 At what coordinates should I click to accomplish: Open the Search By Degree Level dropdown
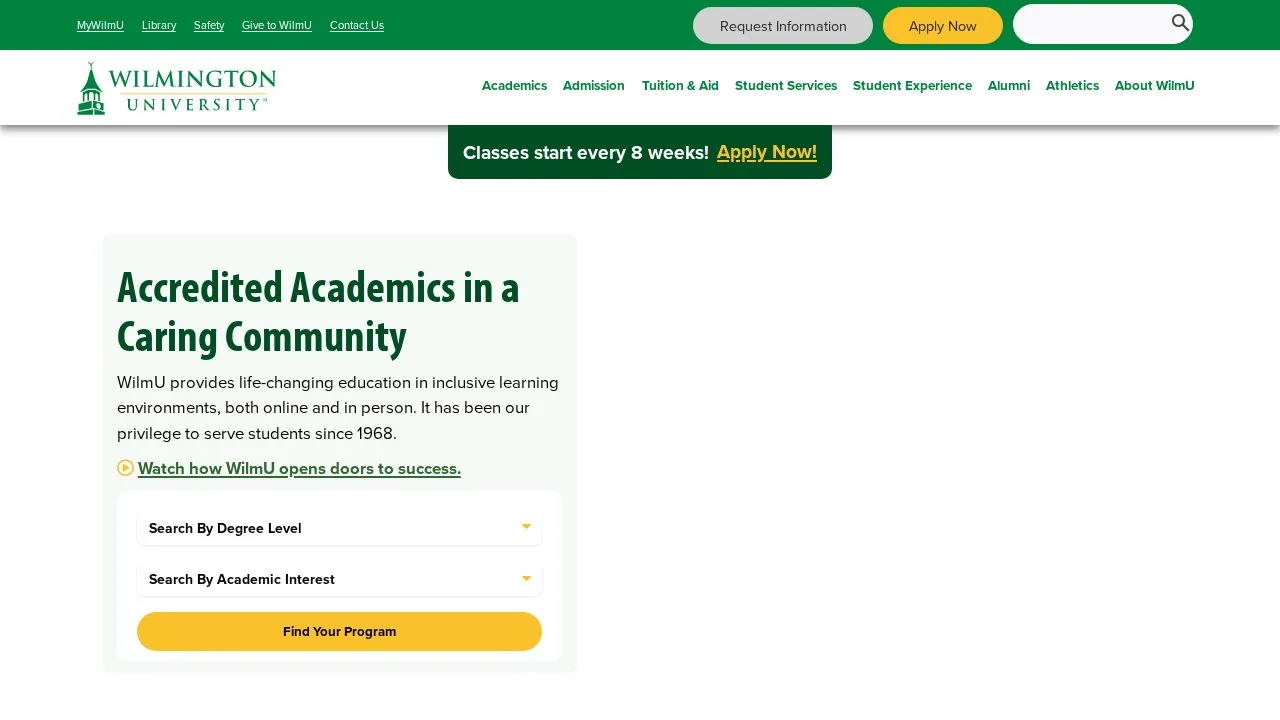[339, 528]
